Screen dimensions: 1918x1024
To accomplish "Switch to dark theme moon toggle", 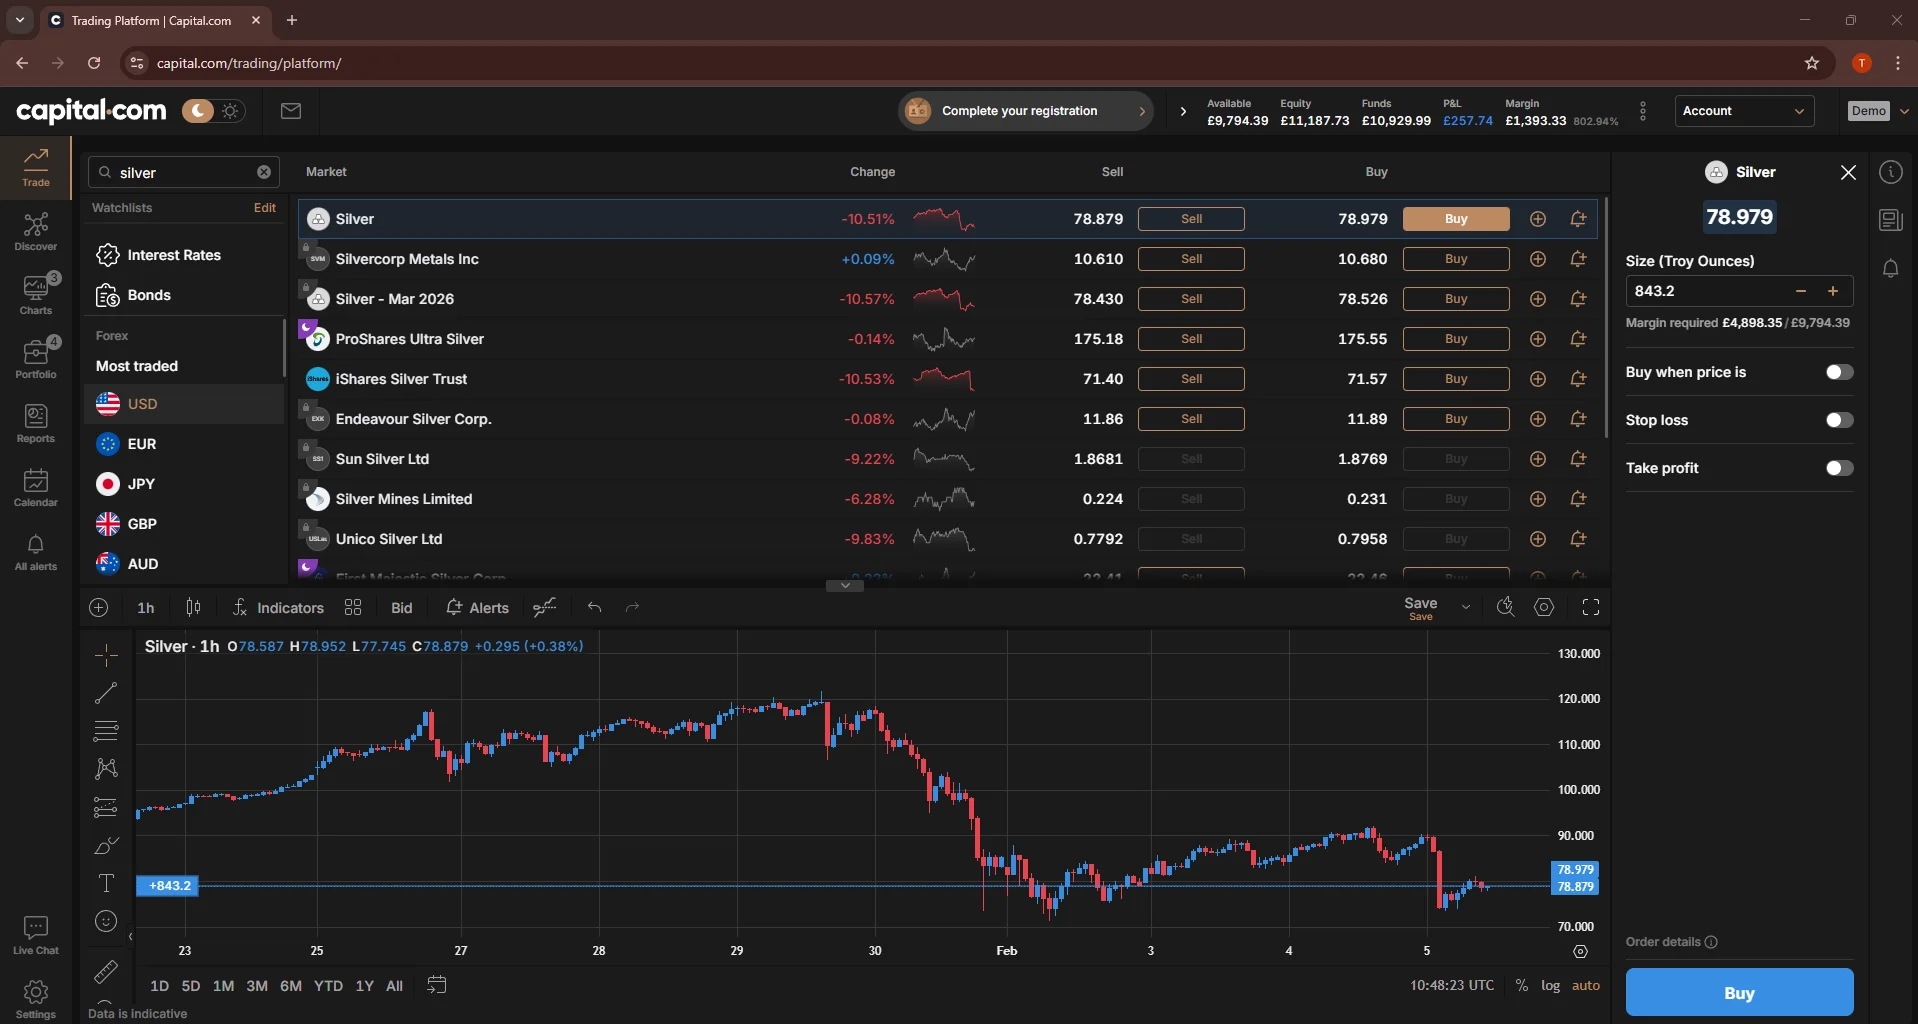I will coord(198,111).
